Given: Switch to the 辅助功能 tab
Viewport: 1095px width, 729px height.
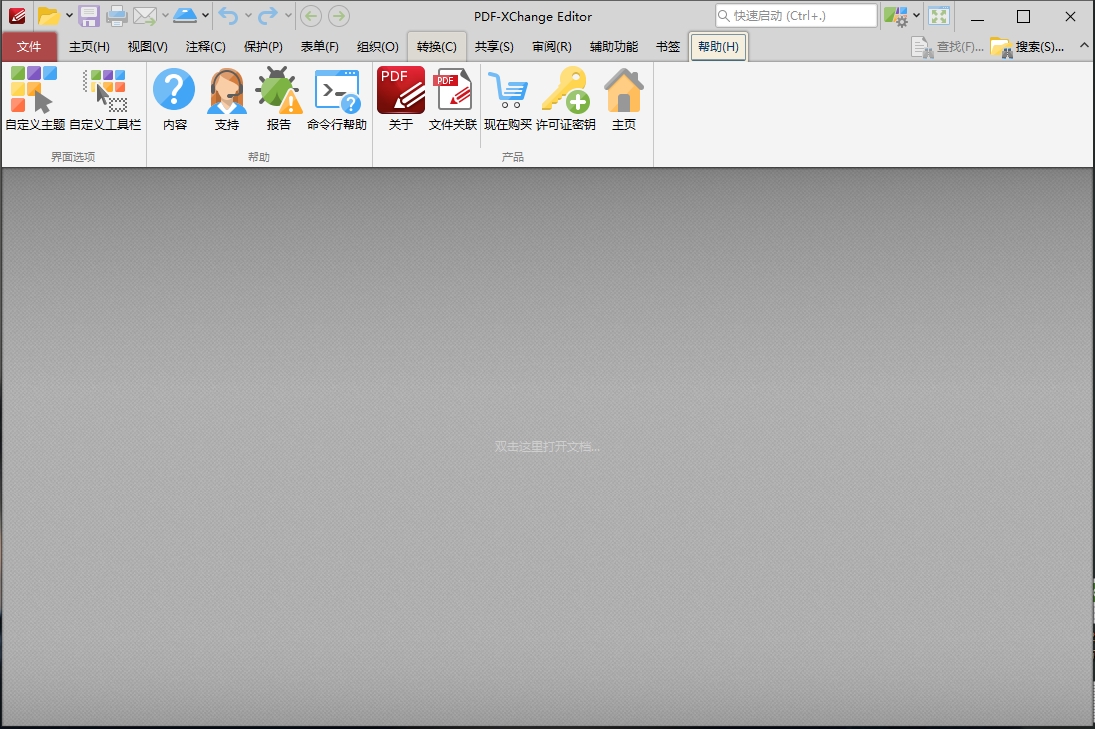Looking at the screenshot, I should [614, 47].
